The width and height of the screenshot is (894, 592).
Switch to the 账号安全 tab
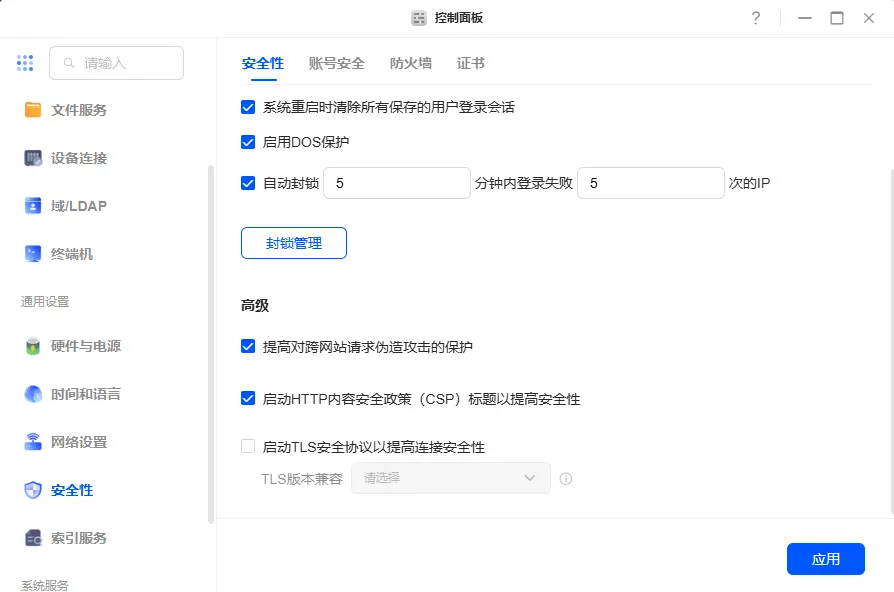pos(336,63)
